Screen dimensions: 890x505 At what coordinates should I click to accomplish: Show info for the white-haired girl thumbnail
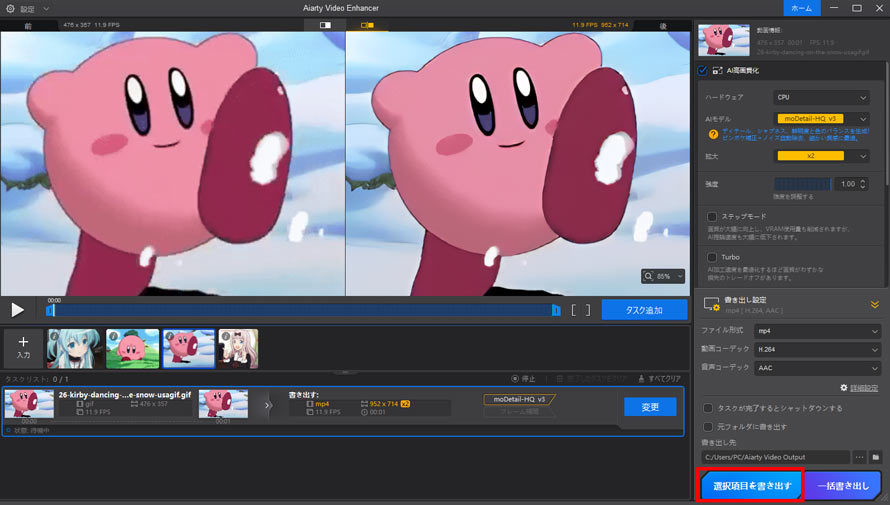pos(225,336)
